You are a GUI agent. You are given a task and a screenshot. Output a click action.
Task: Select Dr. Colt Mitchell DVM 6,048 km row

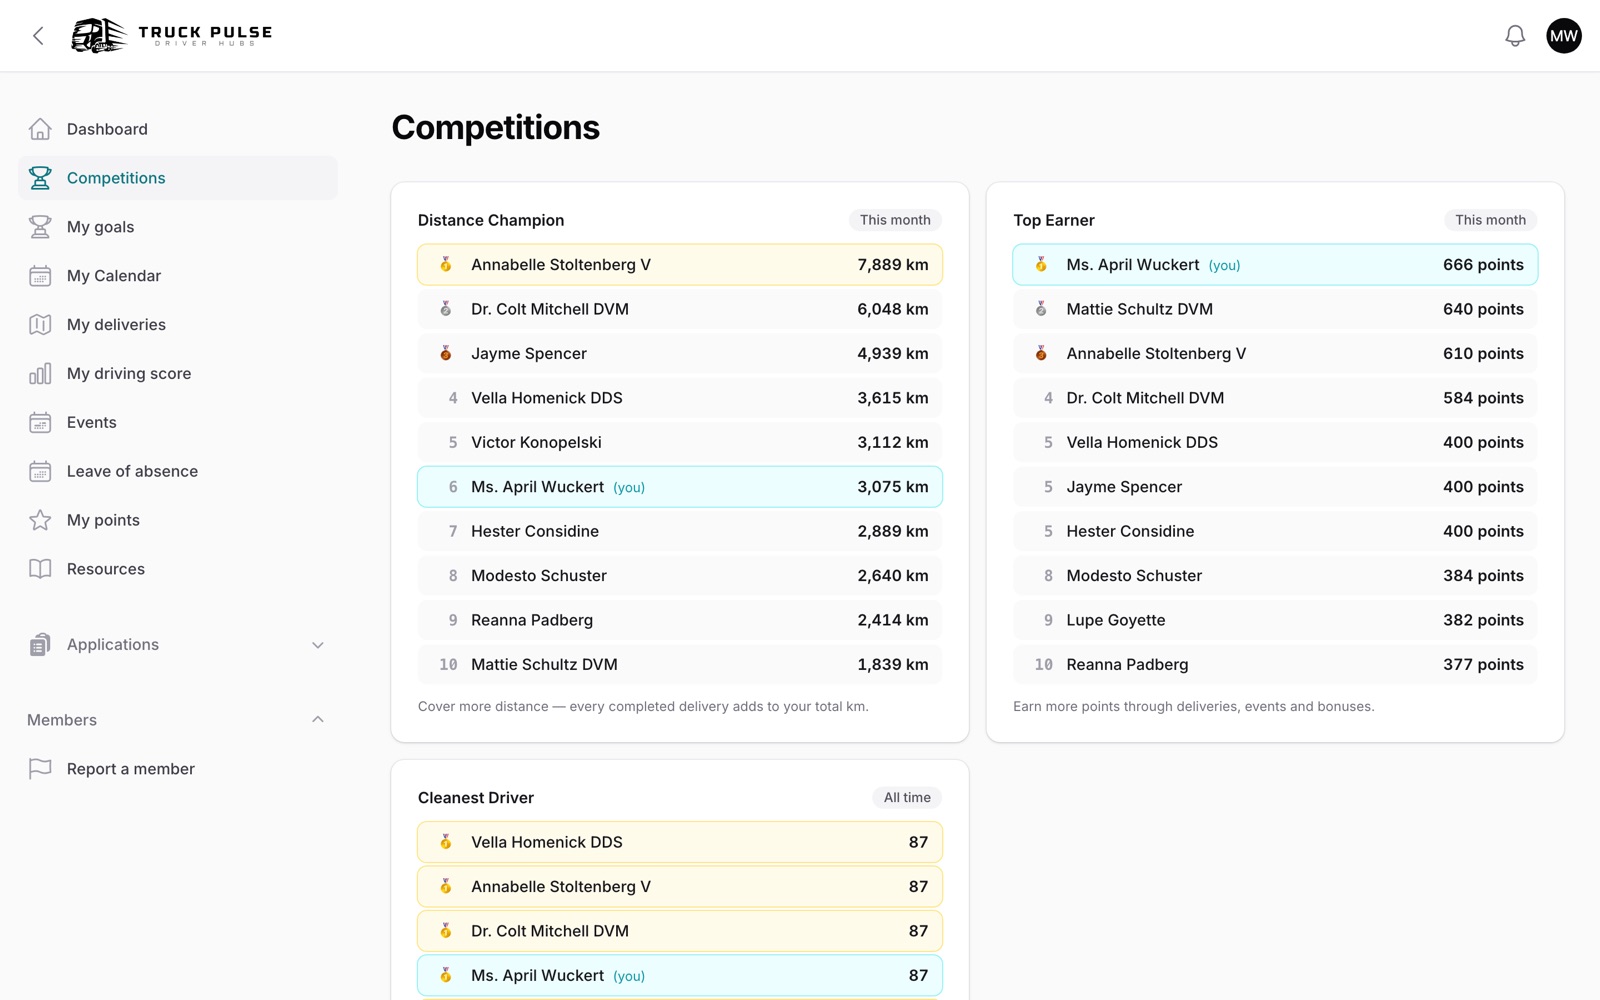pyautogui.click(x=680, y=309)
